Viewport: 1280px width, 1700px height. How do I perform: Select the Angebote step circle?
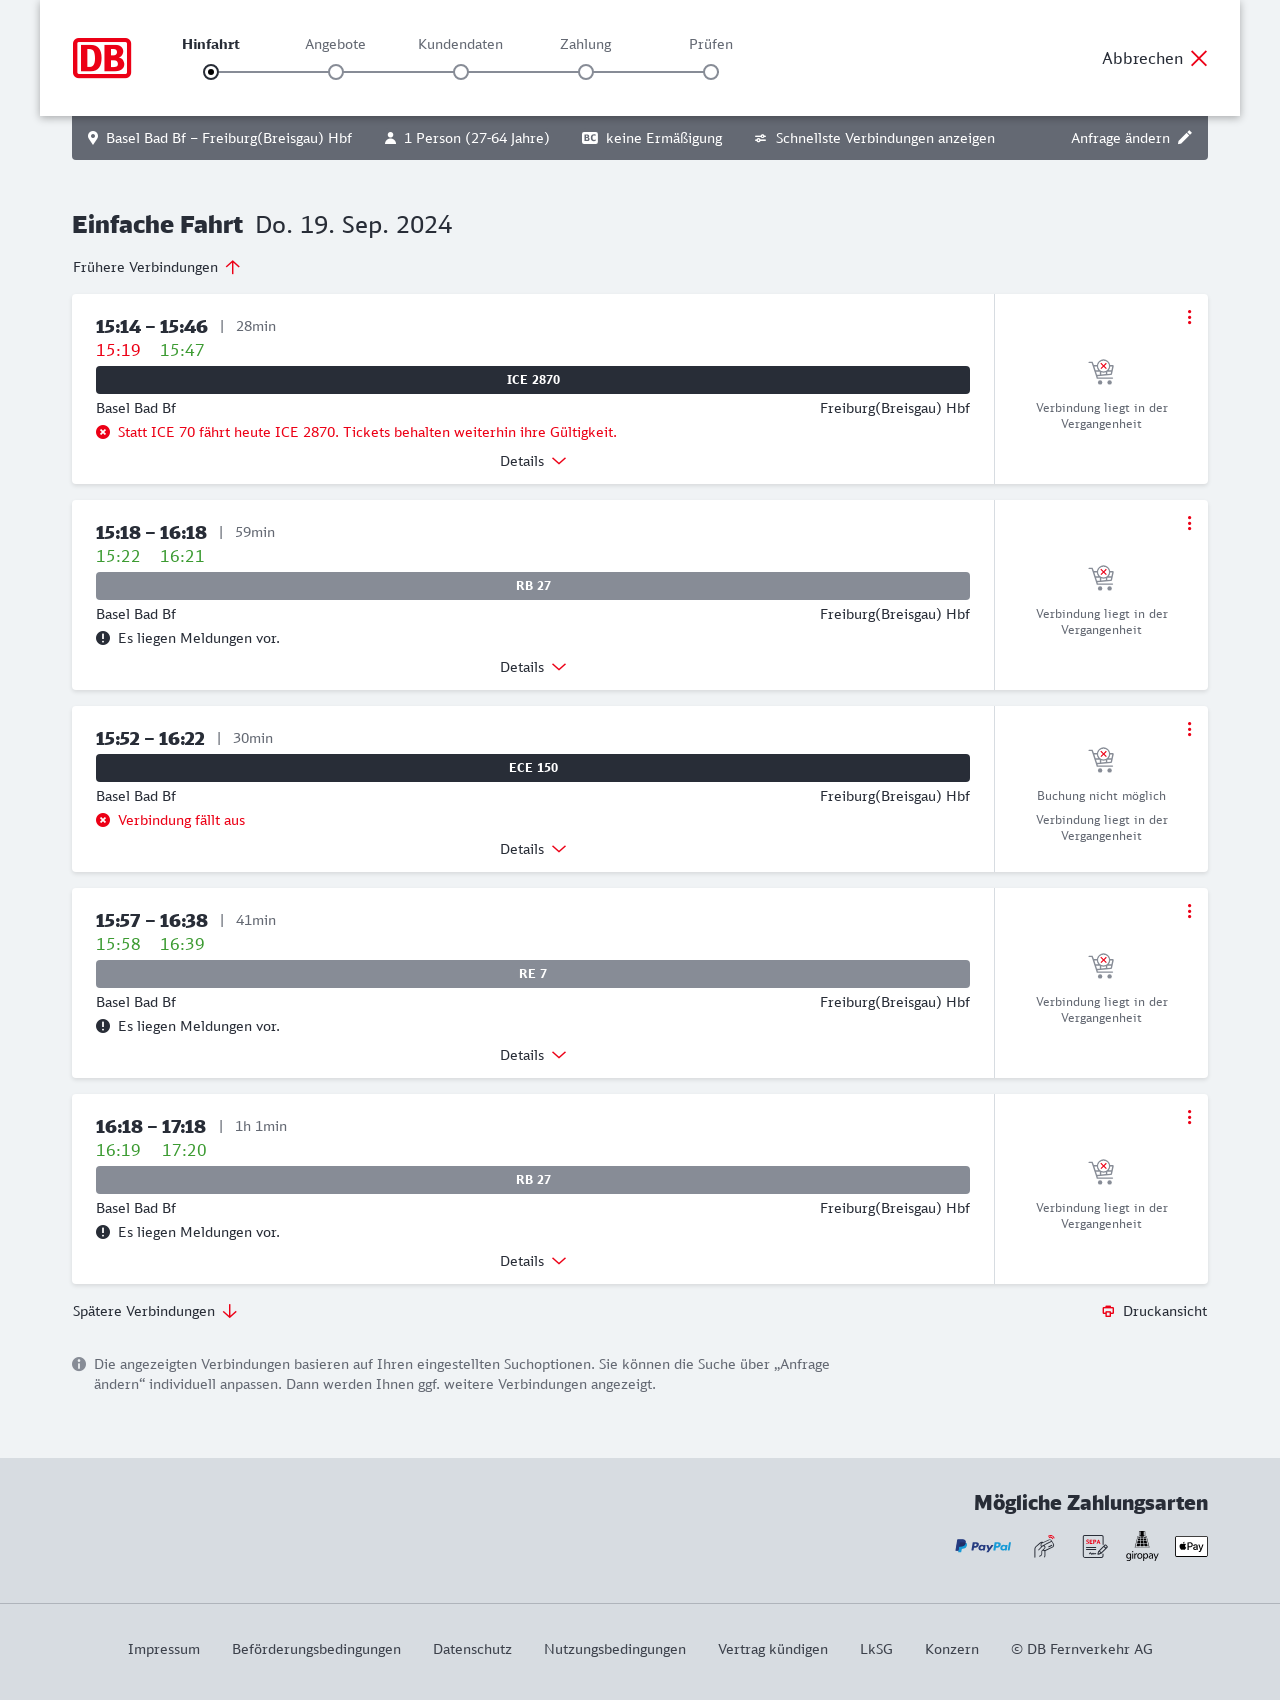(x=336, y=72)
